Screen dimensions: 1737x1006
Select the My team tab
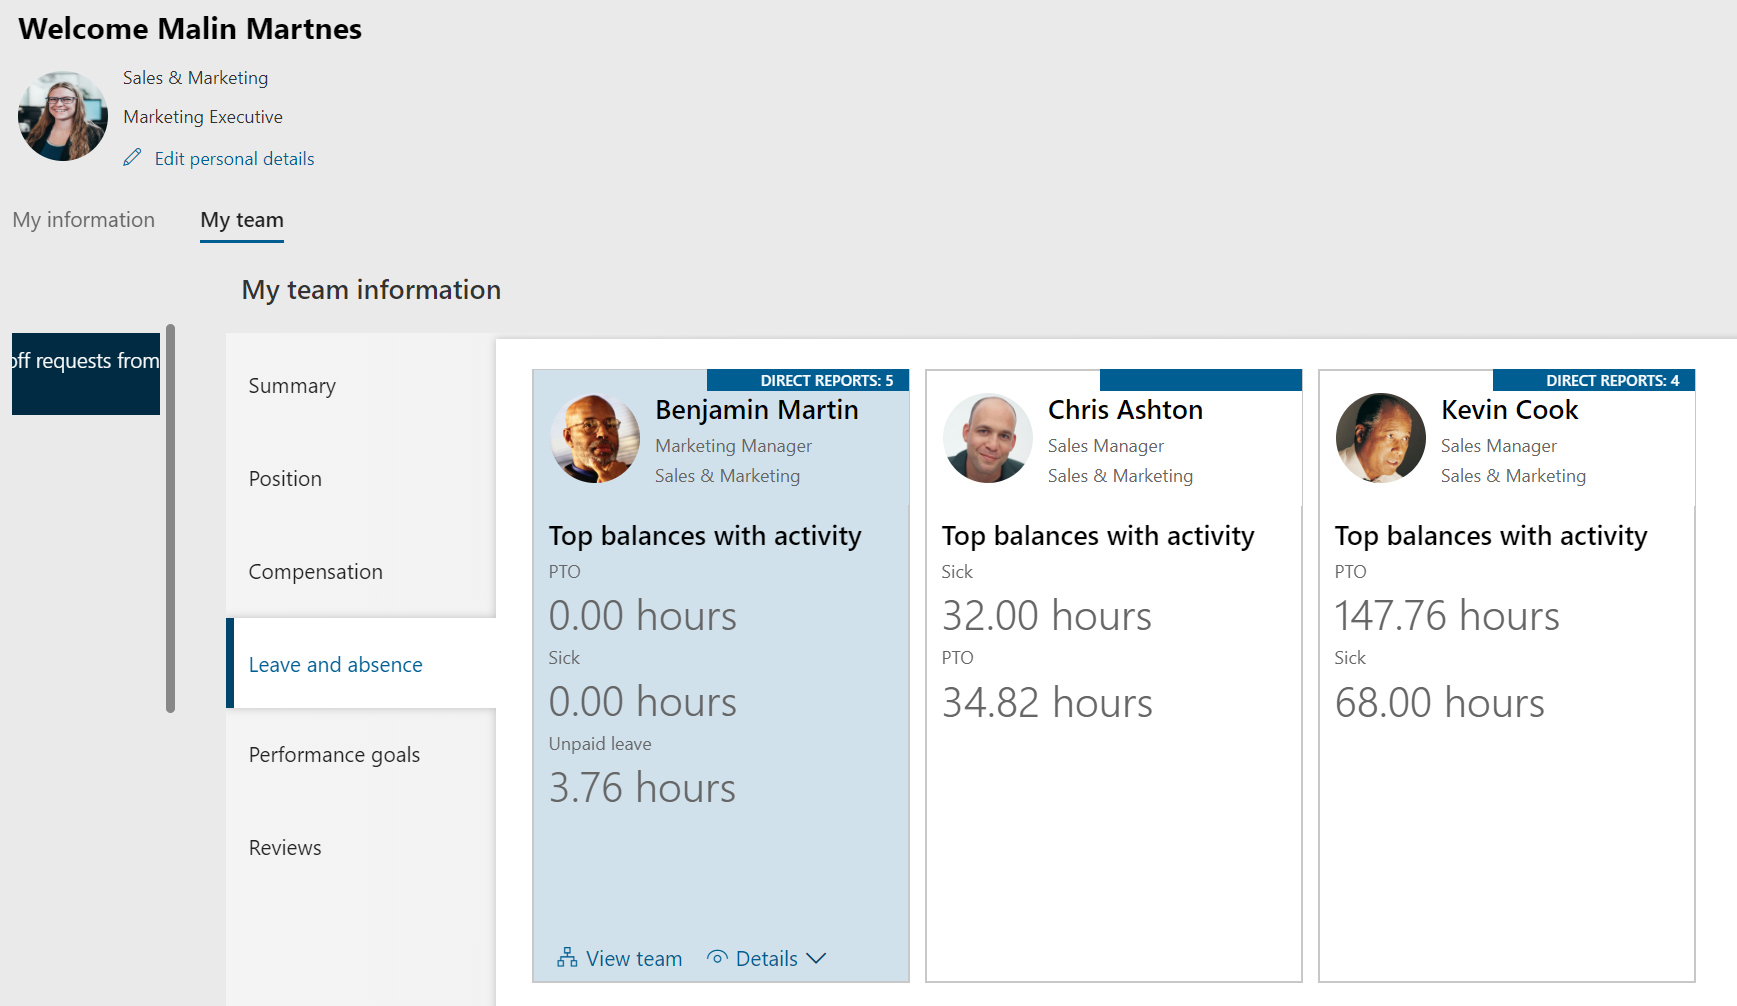coord(241,220)
